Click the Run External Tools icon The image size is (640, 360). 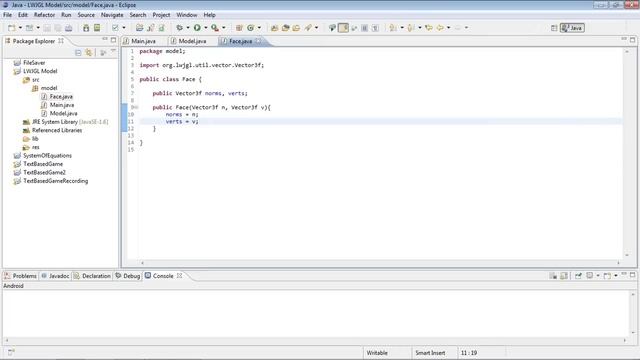point(215,28)
